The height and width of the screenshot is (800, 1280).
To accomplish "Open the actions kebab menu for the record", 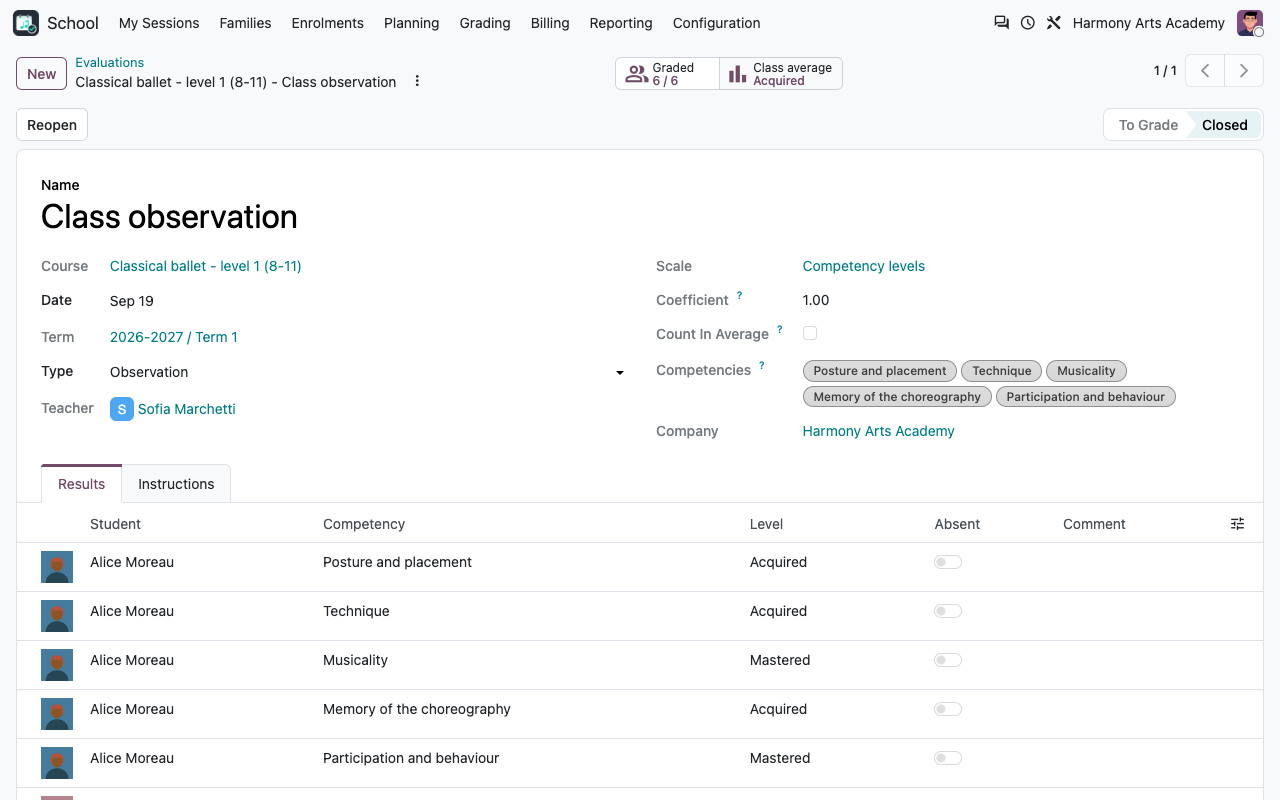I will [x=417, y=81].
